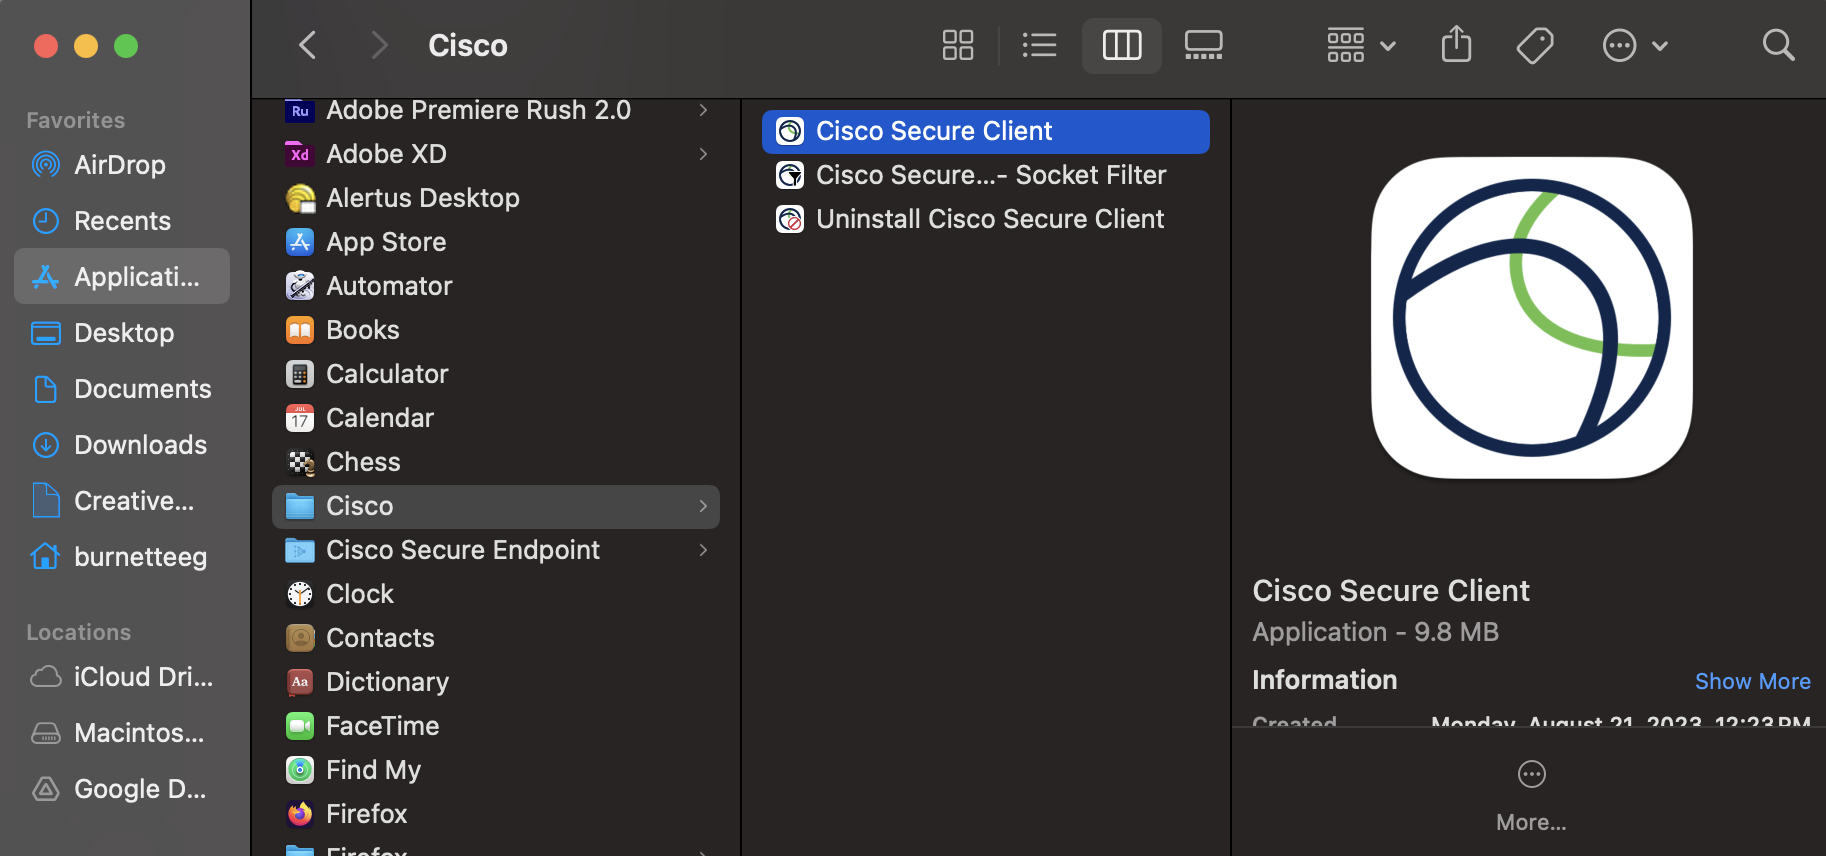The width and height of the screenshot is (1826, 856).
Task: Click the Tags toolbar icon
Action: [x=1535, y=45]
